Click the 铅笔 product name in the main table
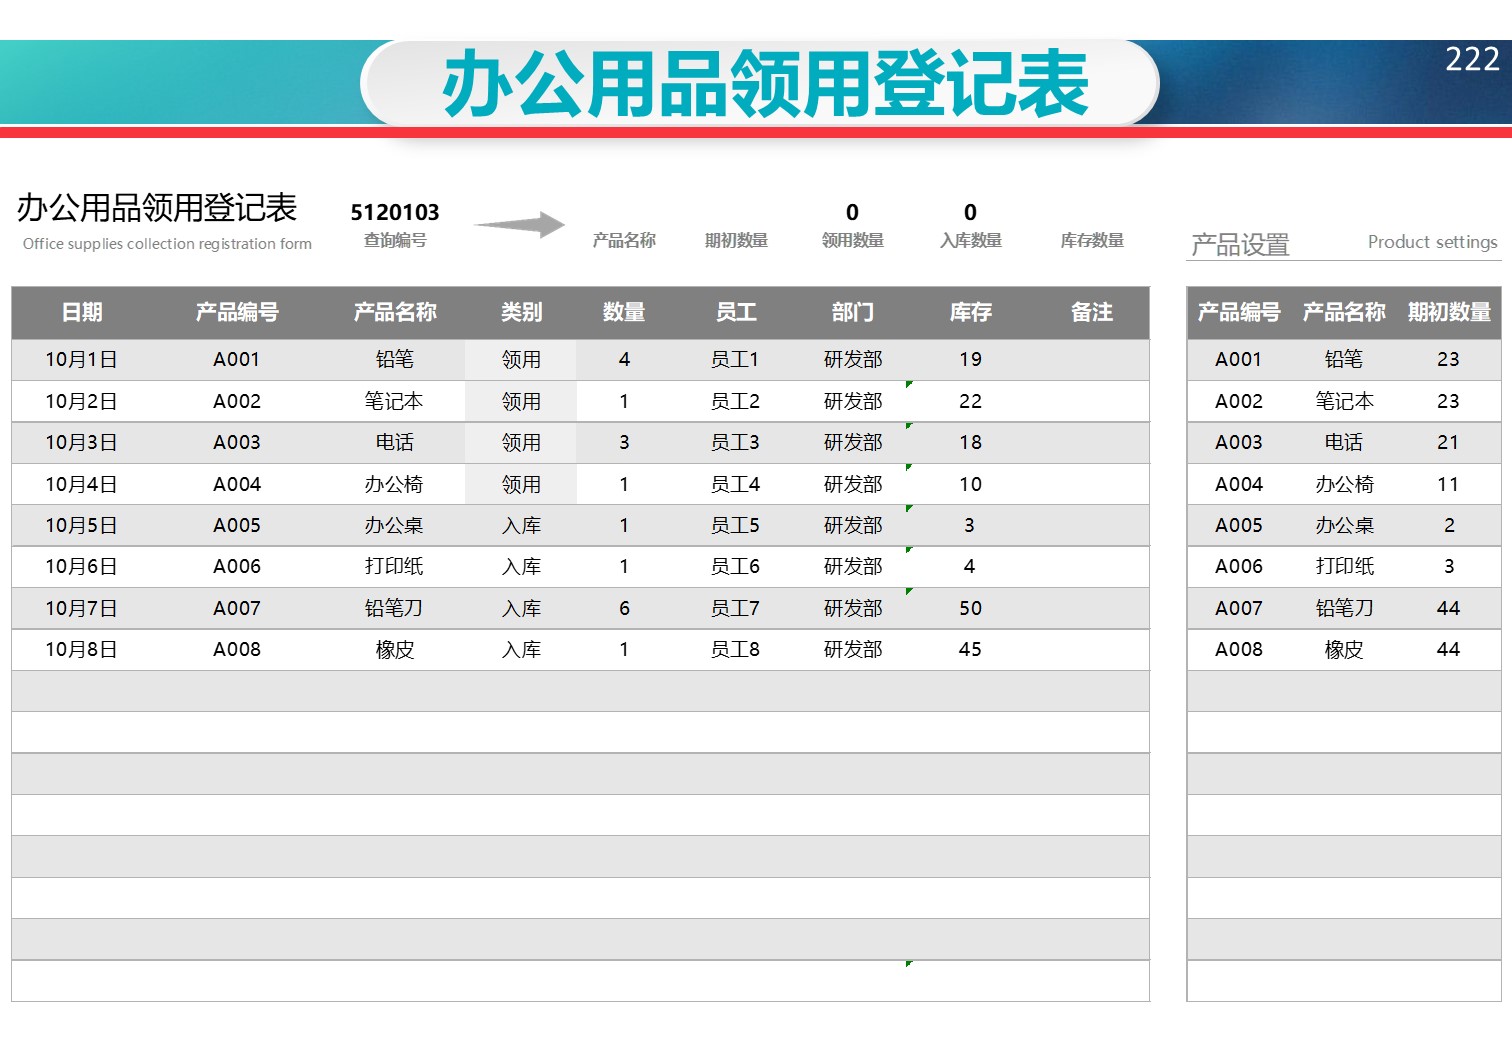Viewport: 1512px width, 1043px height. coord(394,359)
